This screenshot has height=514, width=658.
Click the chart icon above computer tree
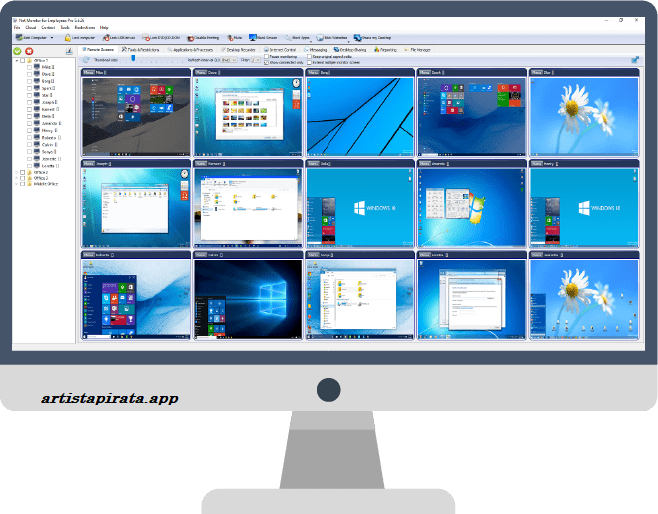(x=69, y=51)
